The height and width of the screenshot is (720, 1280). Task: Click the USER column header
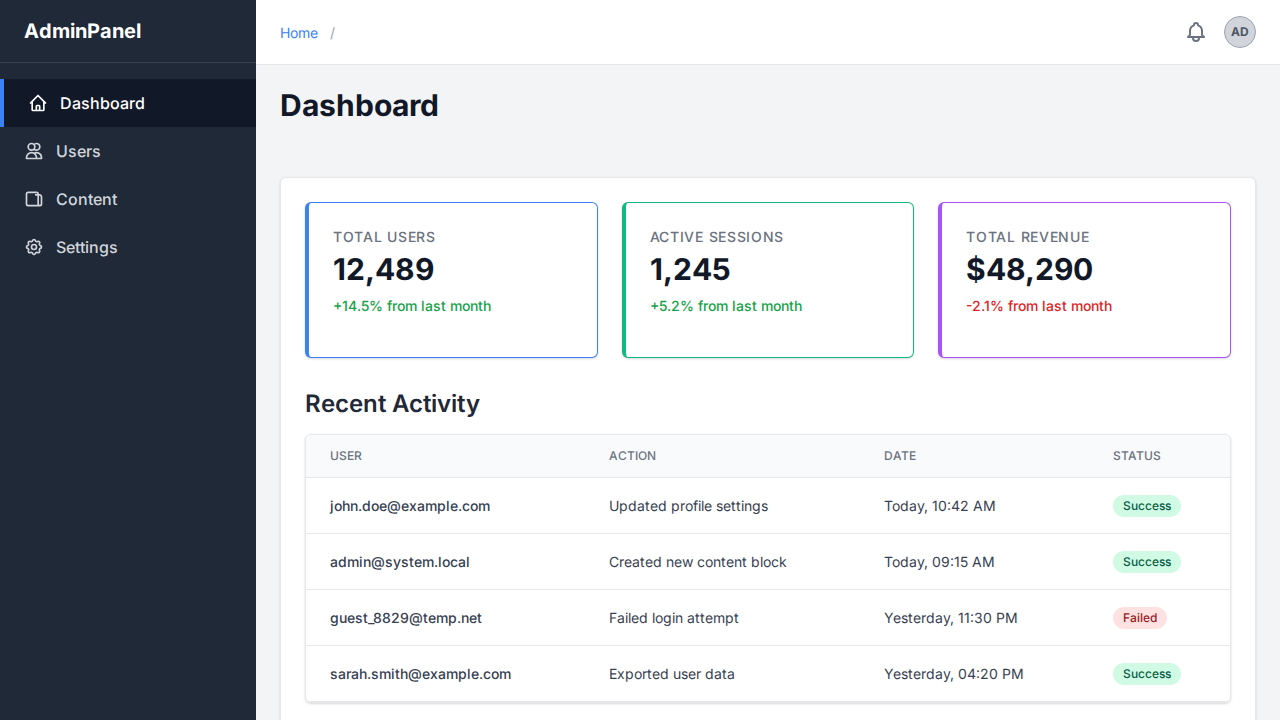(x=346, y=455)
